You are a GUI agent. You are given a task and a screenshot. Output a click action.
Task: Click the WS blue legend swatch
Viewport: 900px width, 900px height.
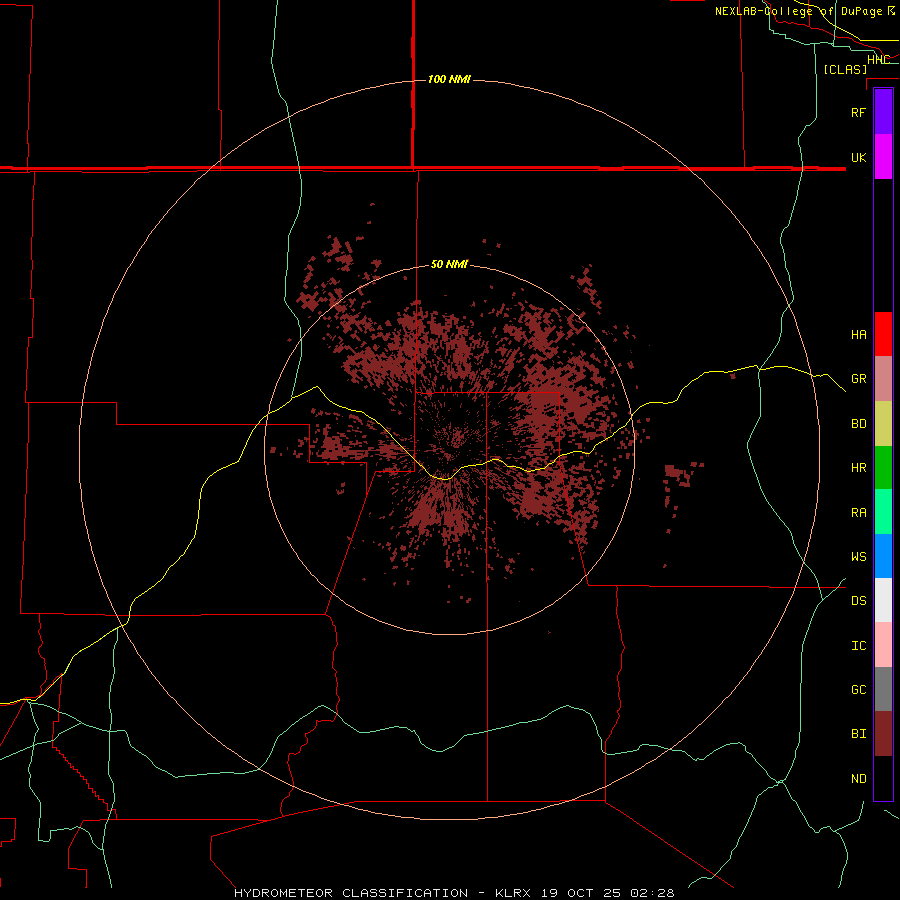pyautogui.click(x=883, y=556)
